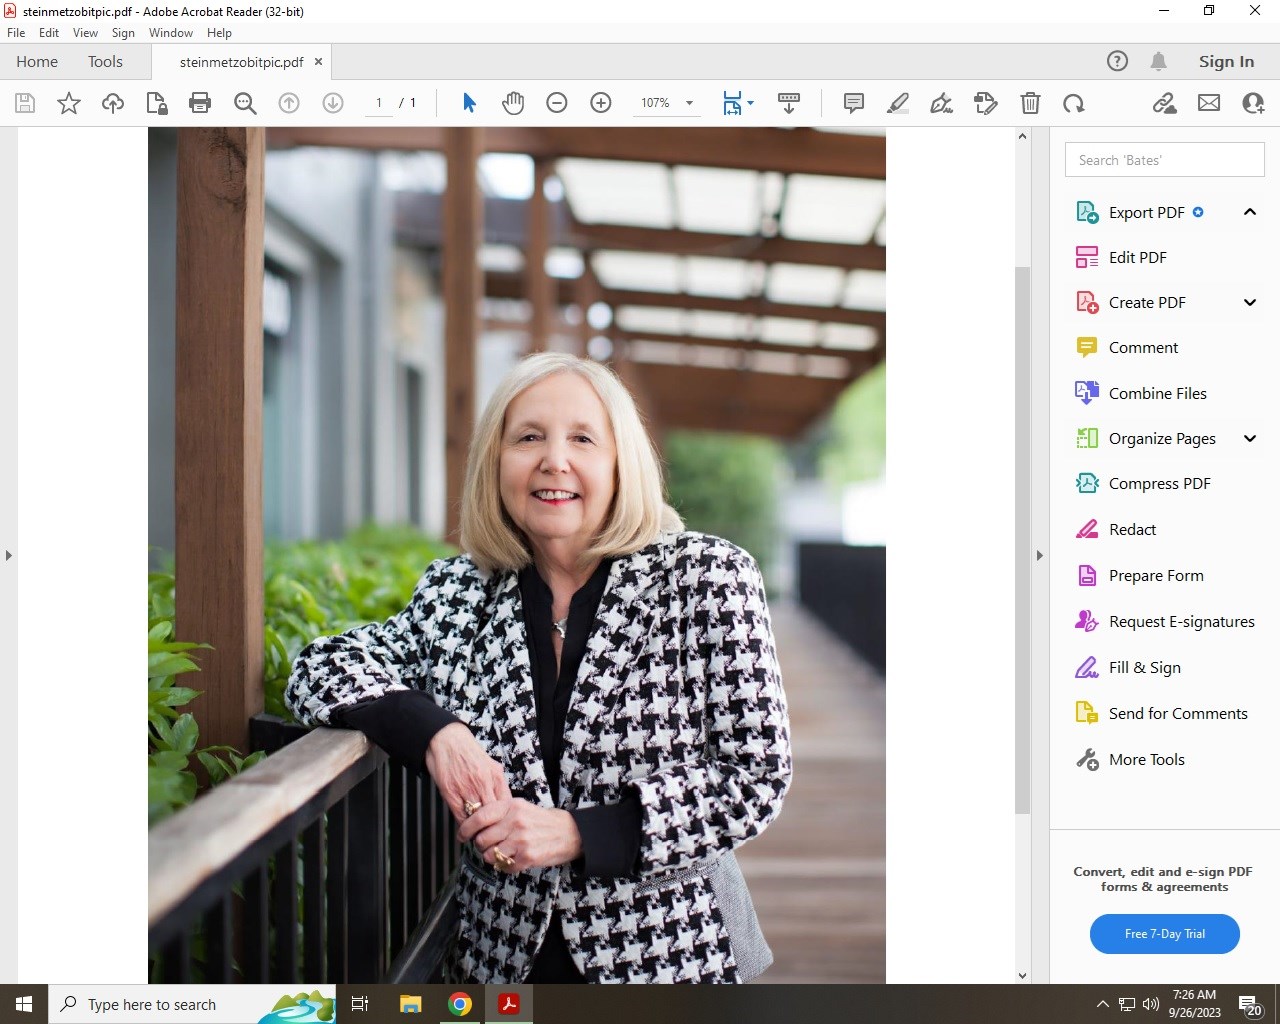This screenshot has width=1280, height=1024.
Task: Collapse the right tools pane
Action: (1039, 555)
